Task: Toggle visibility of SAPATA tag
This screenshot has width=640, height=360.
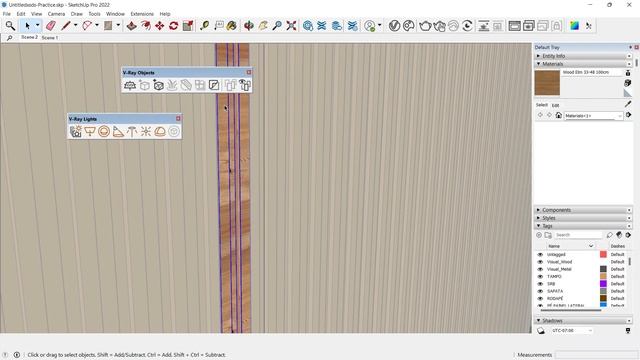Action: [540, 291]
